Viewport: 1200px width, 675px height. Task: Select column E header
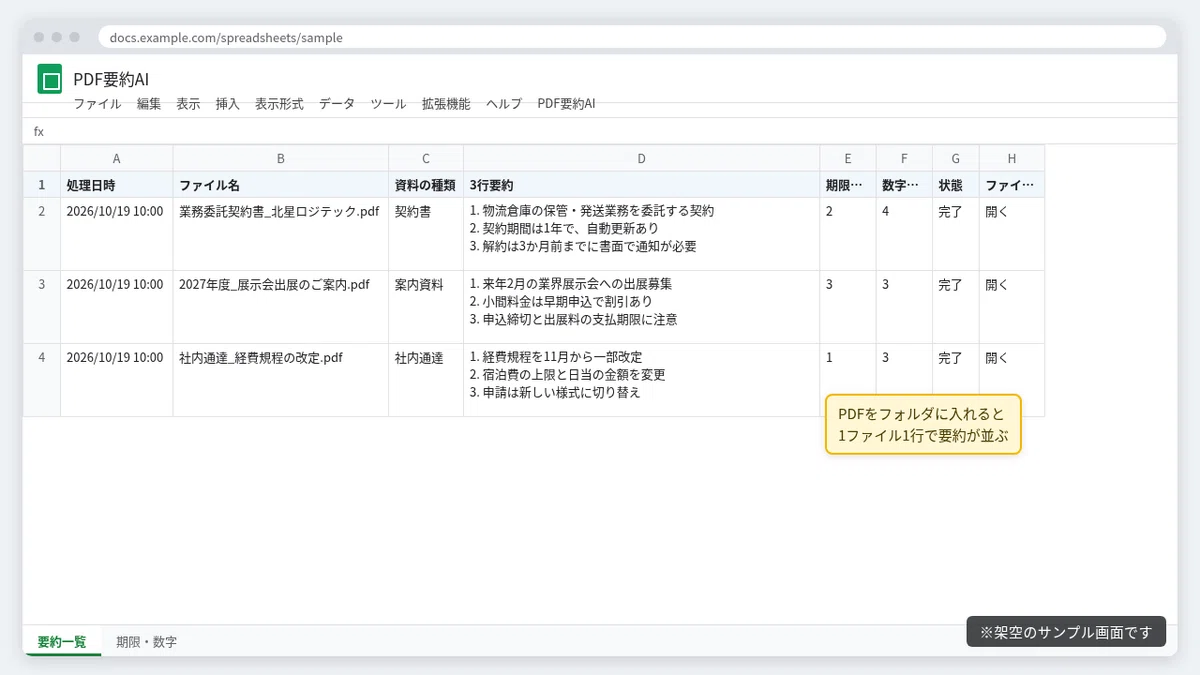coord(848,158)
